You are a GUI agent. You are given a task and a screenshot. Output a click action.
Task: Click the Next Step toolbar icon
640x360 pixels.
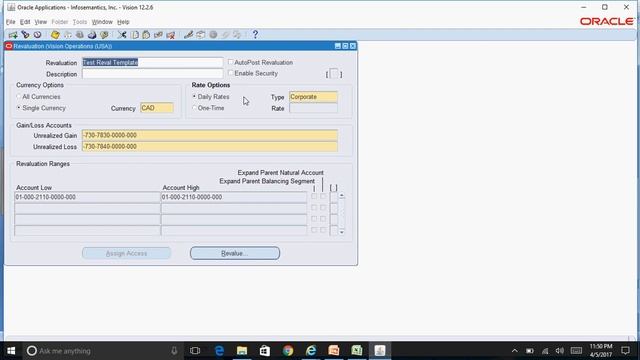[x=67, y=35]
